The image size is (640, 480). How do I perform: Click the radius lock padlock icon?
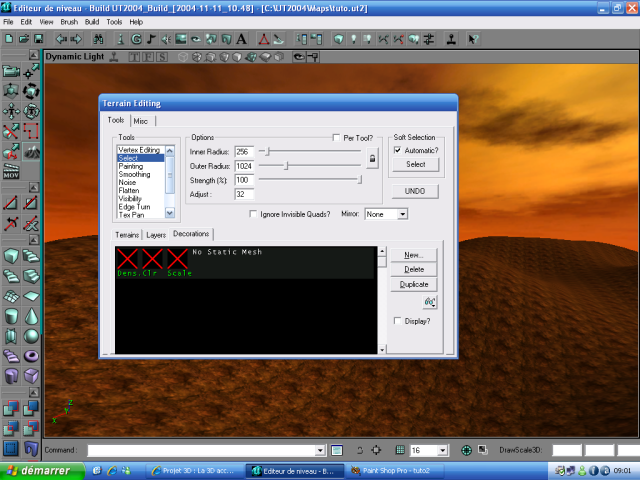point(372,158)
